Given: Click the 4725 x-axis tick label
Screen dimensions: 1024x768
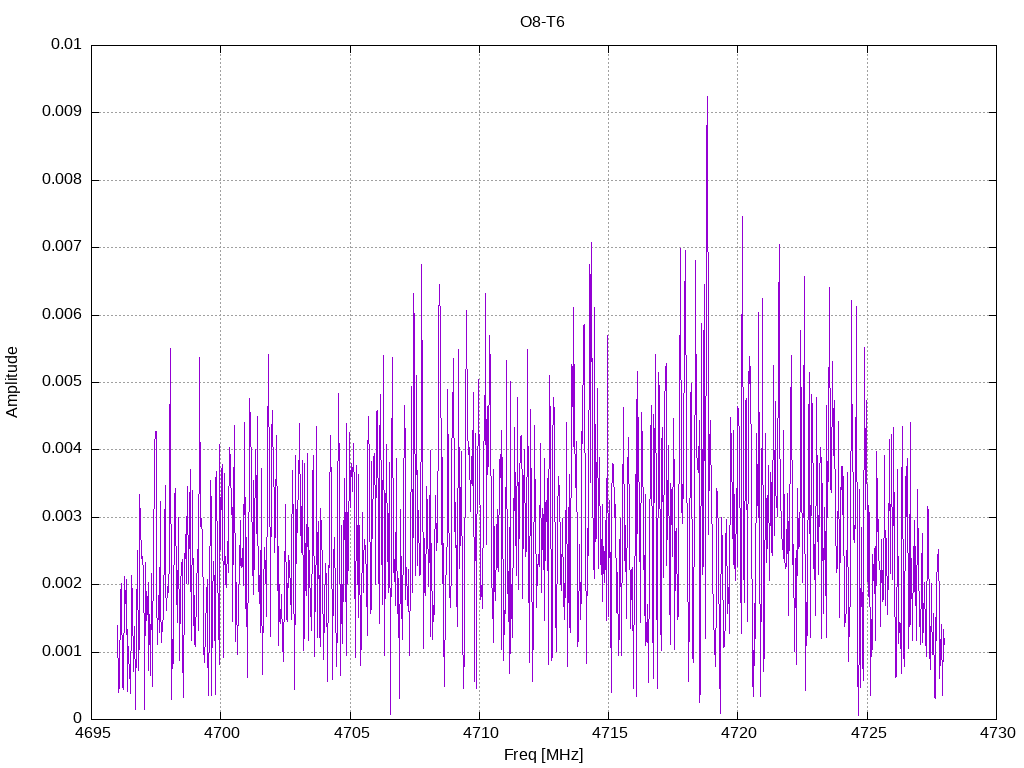Looking at the screenshot, I should point(868,733).
